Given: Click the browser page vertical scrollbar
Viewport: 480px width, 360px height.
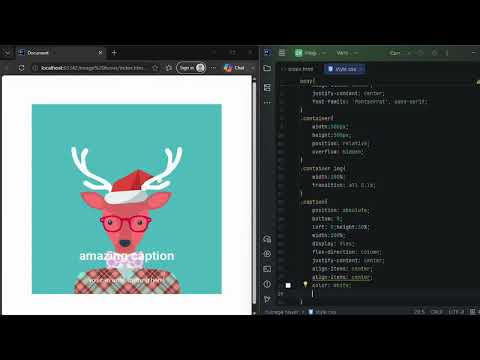Looking at the screenshot, I should point(254,192).
